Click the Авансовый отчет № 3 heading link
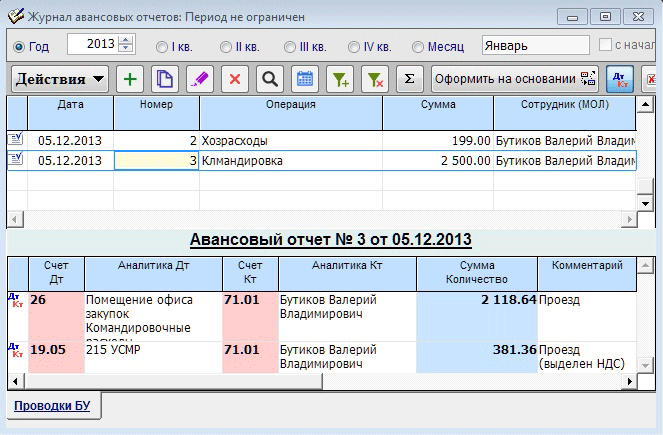The image size is (663, 435). click(x=331, y=239)
